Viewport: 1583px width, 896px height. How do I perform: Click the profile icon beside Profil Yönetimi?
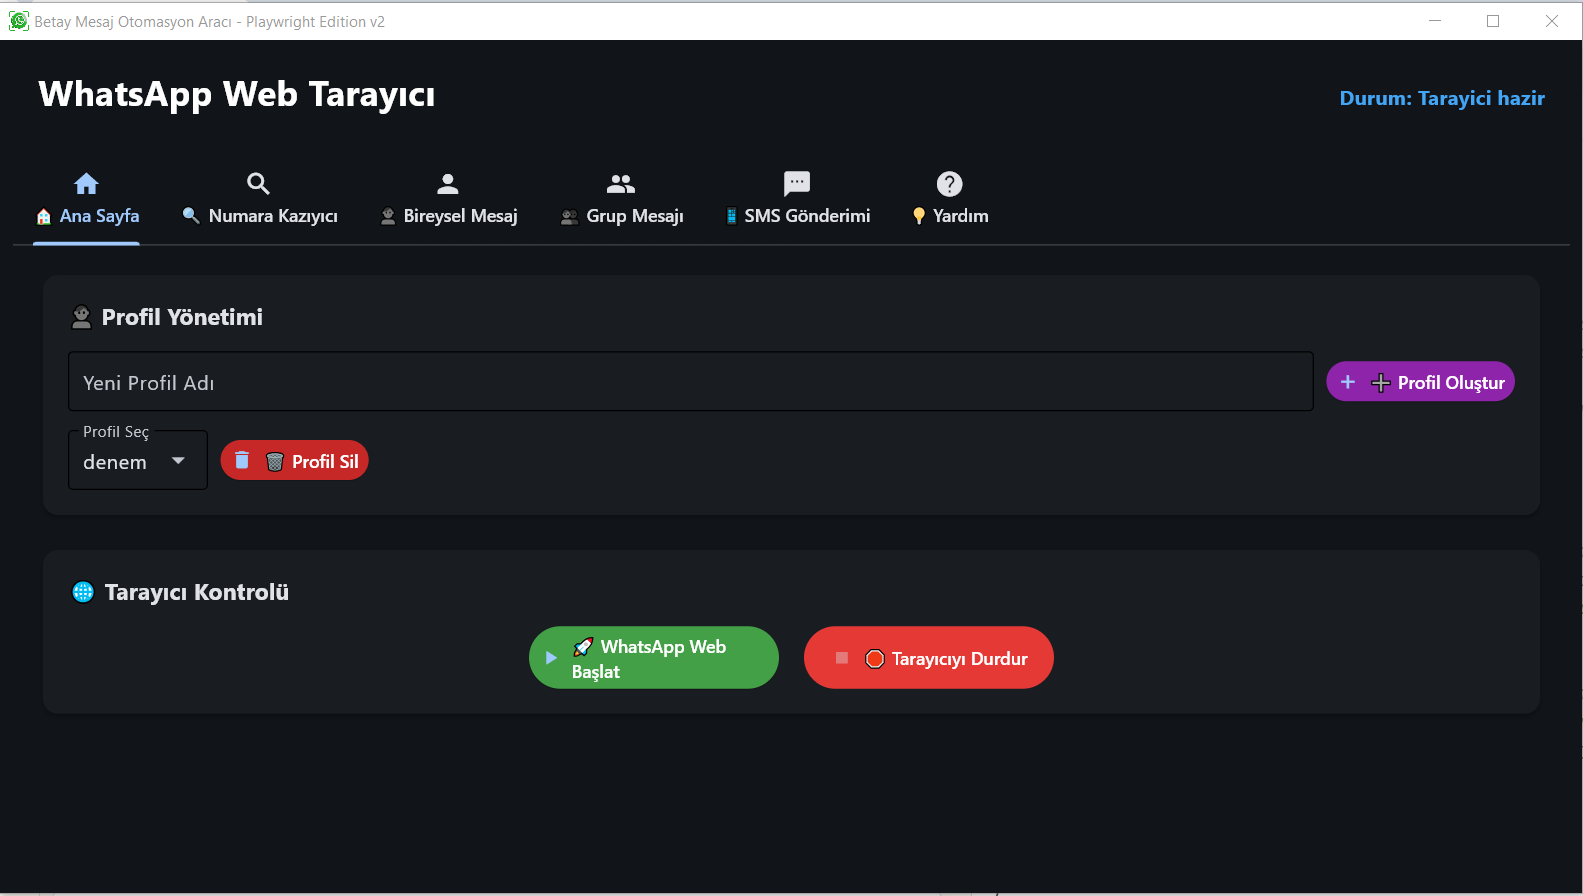[x=82, y=317]
